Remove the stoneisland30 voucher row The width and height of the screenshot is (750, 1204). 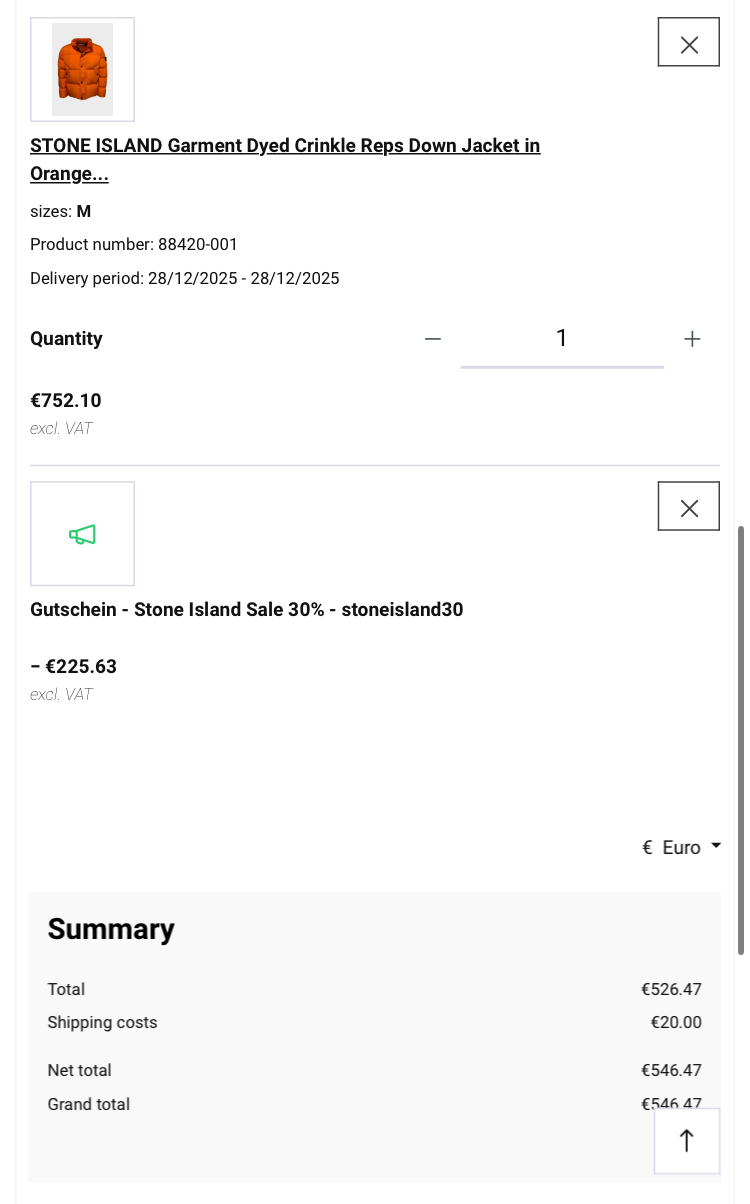[x=688, y=506]
